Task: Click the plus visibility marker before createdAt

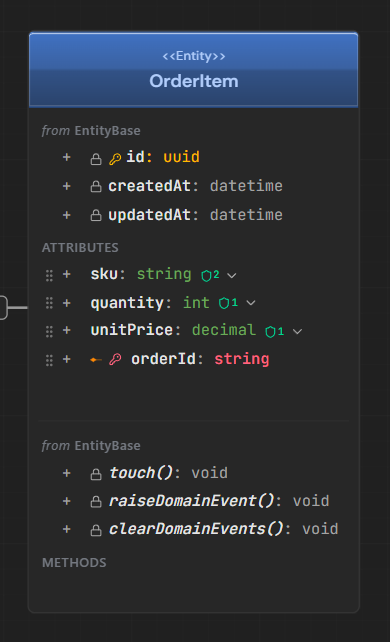Action: point(67,186)
